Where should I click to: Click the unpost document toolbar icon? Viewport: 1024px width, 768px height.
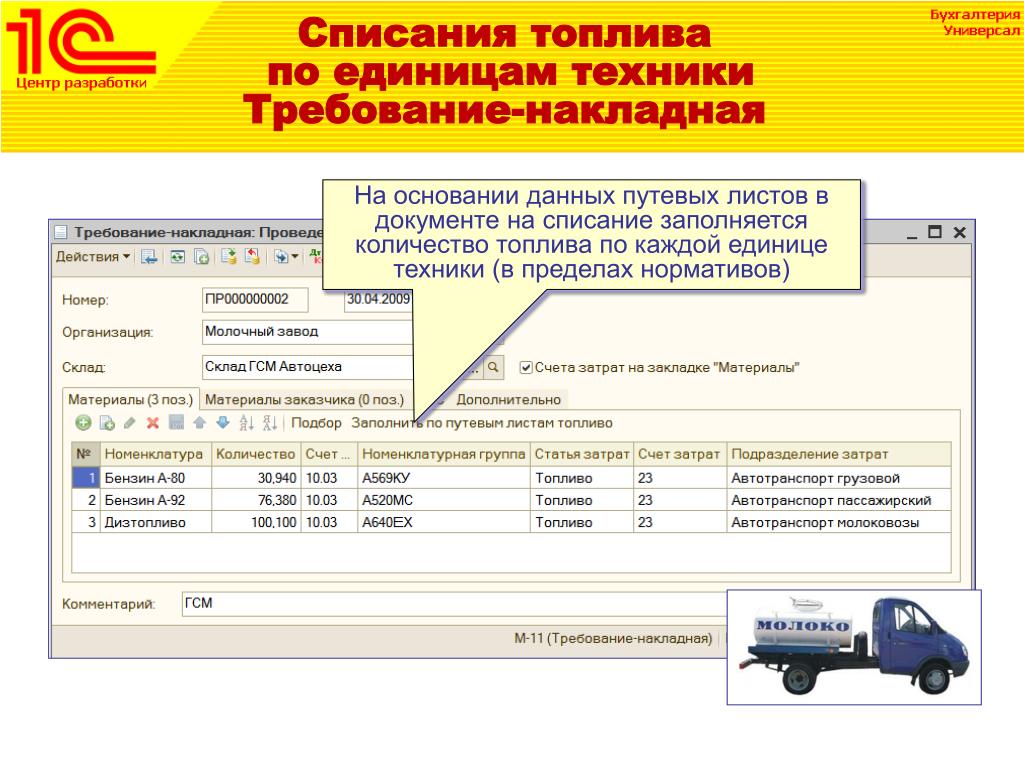coord(252,257)
